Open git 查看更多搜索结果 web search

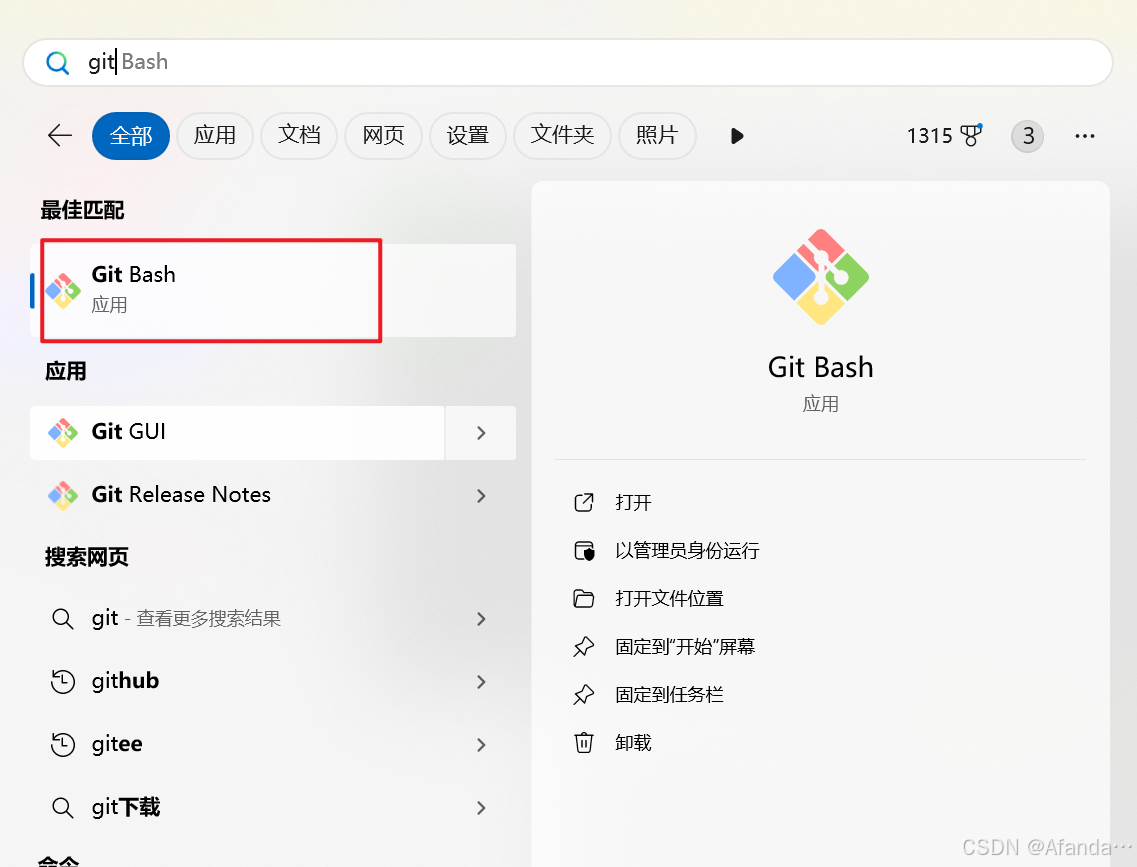pos(237,619)
